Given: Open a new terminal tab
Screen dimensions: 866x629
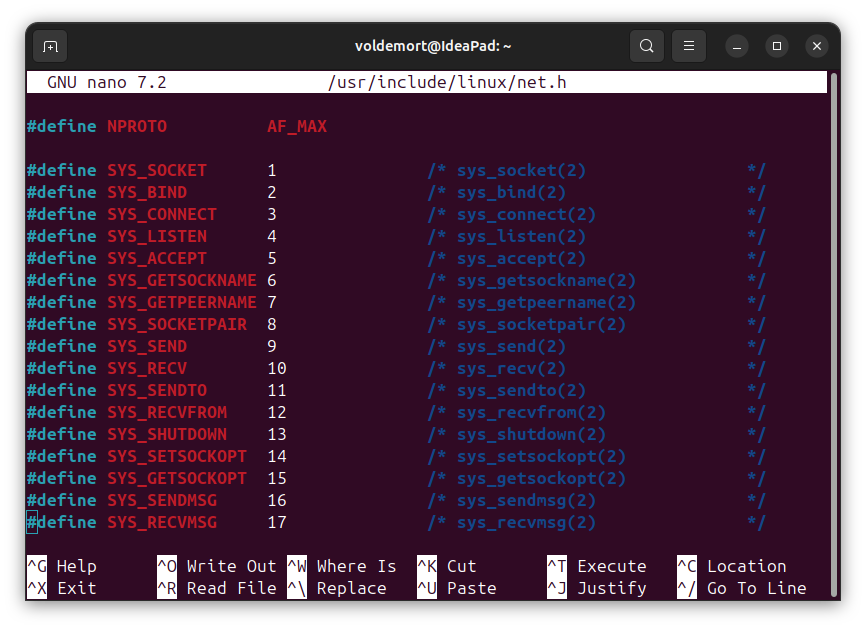Looking at the screenshot, I should [x=50, y=46].
